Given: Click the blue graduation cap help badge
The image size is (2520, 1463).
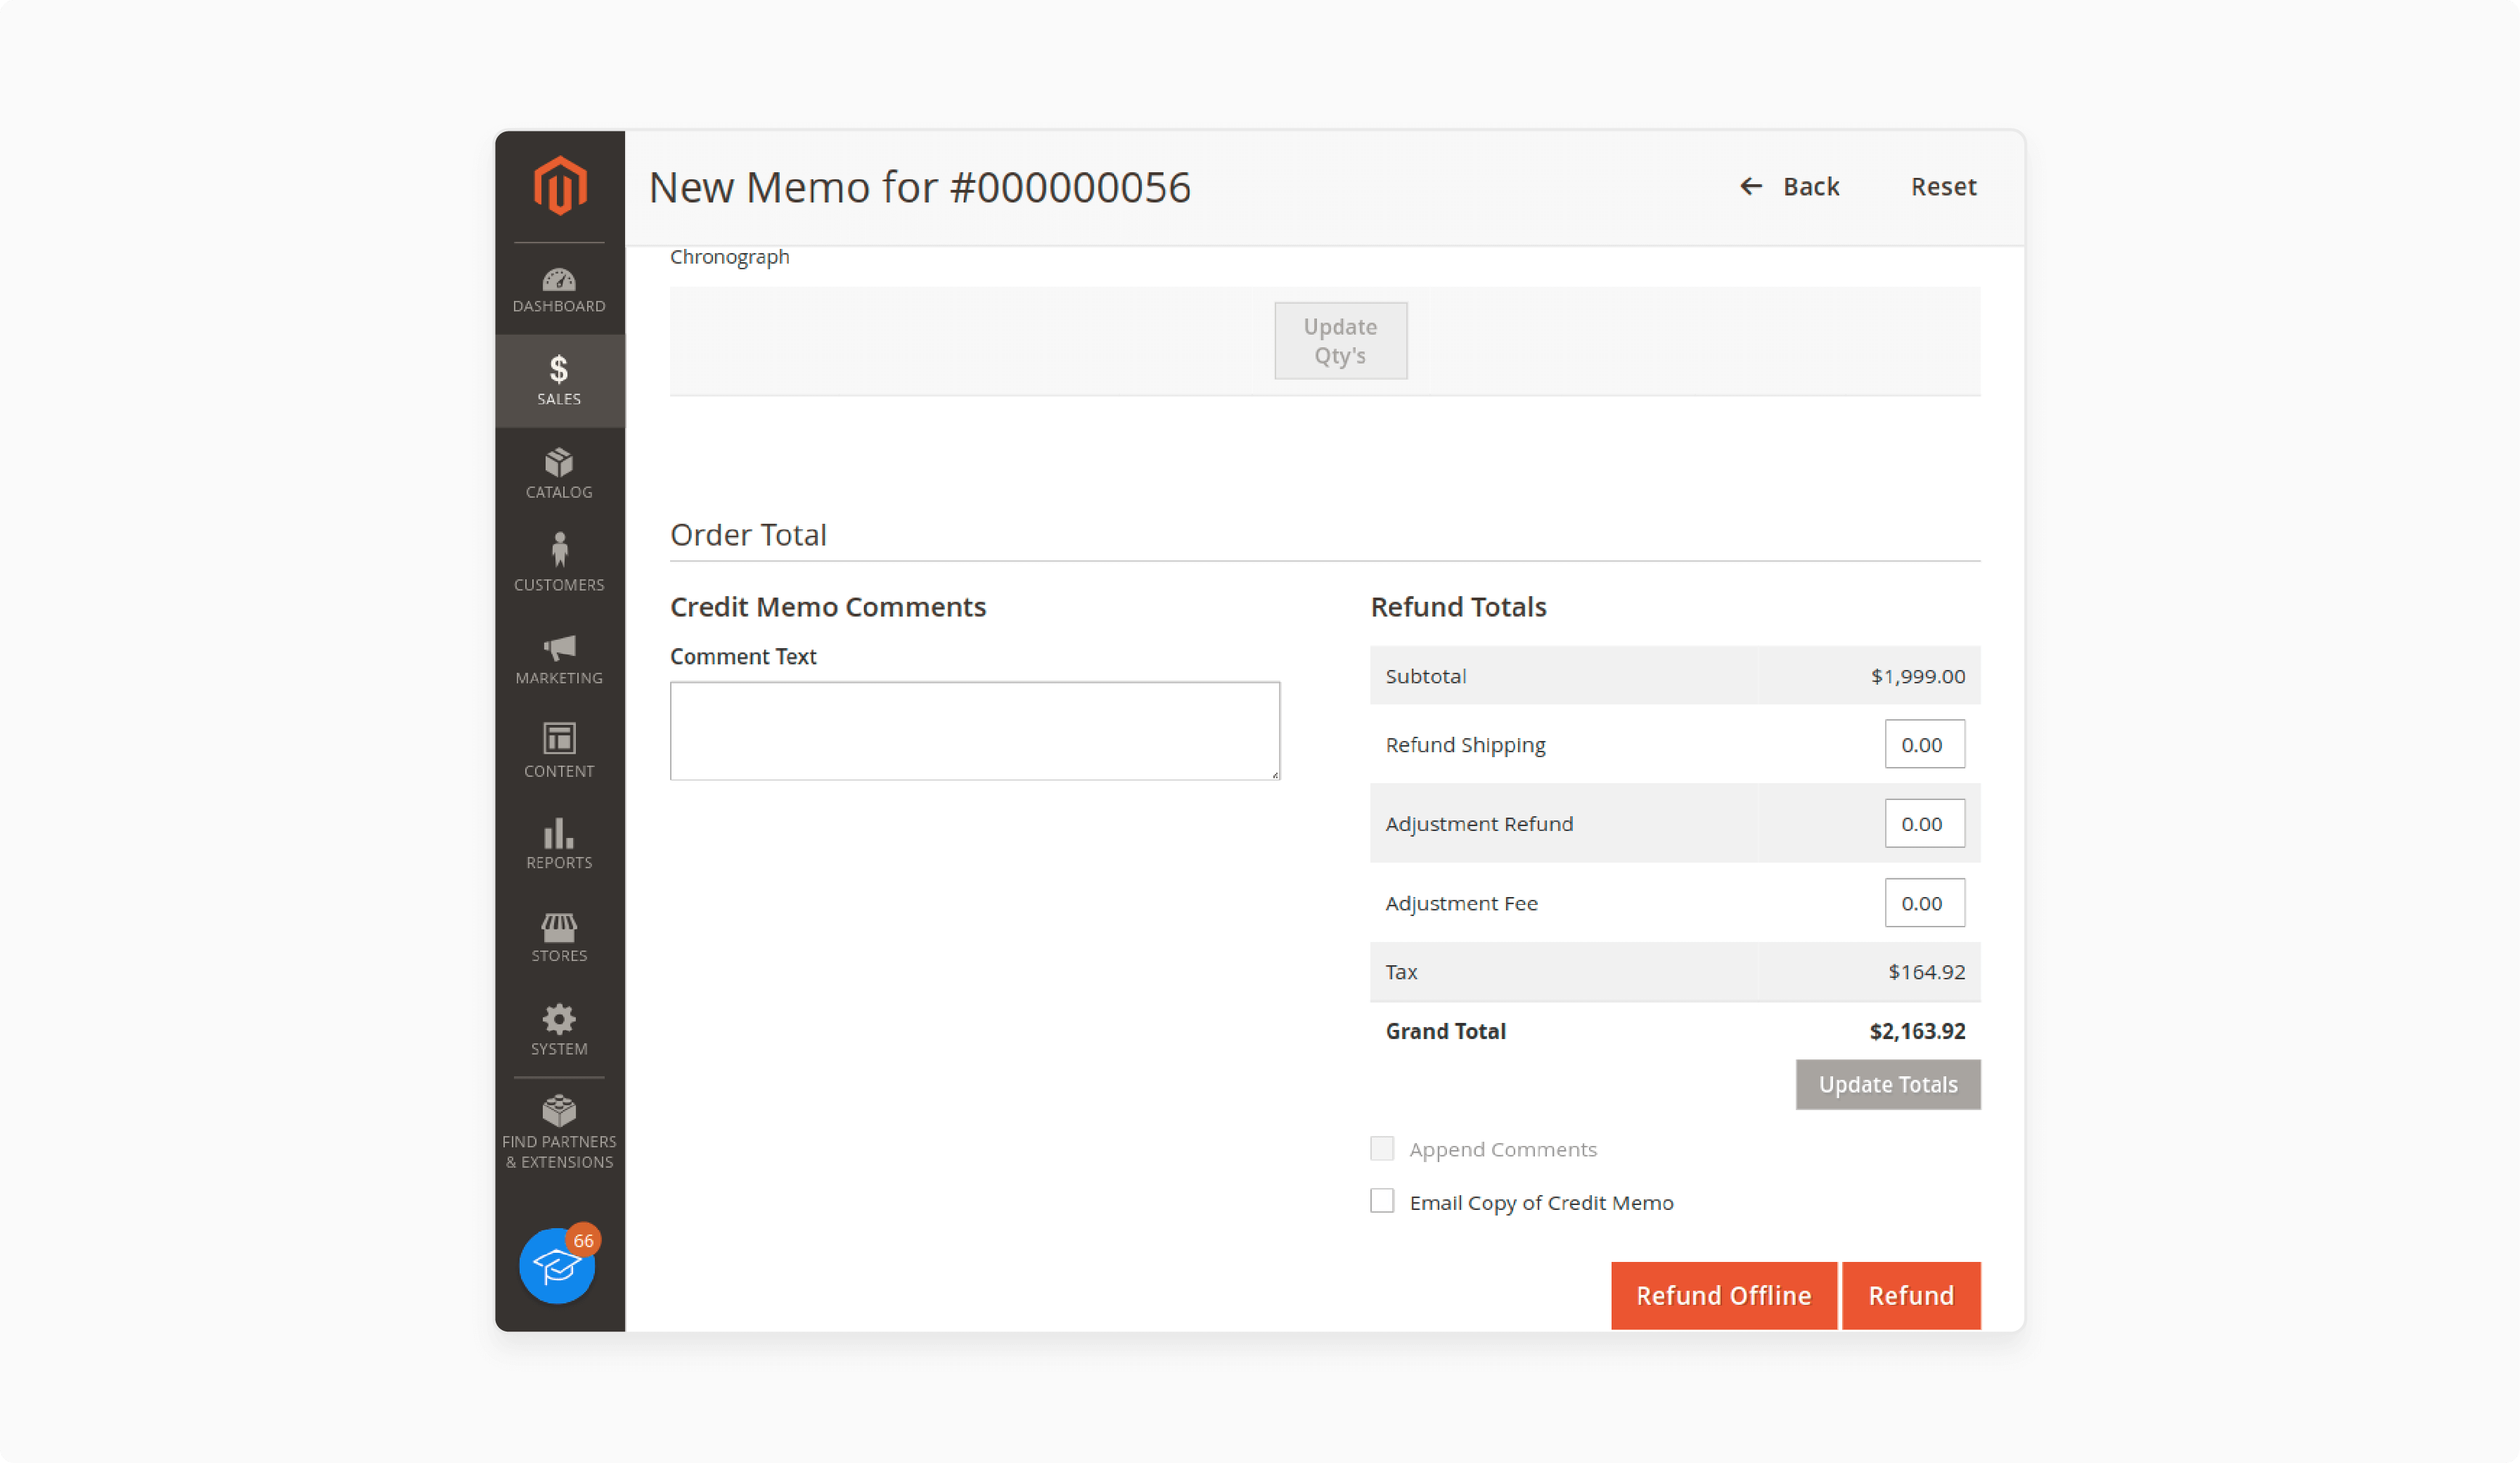Looking at the screenshot, I should tap(557, 1265).
